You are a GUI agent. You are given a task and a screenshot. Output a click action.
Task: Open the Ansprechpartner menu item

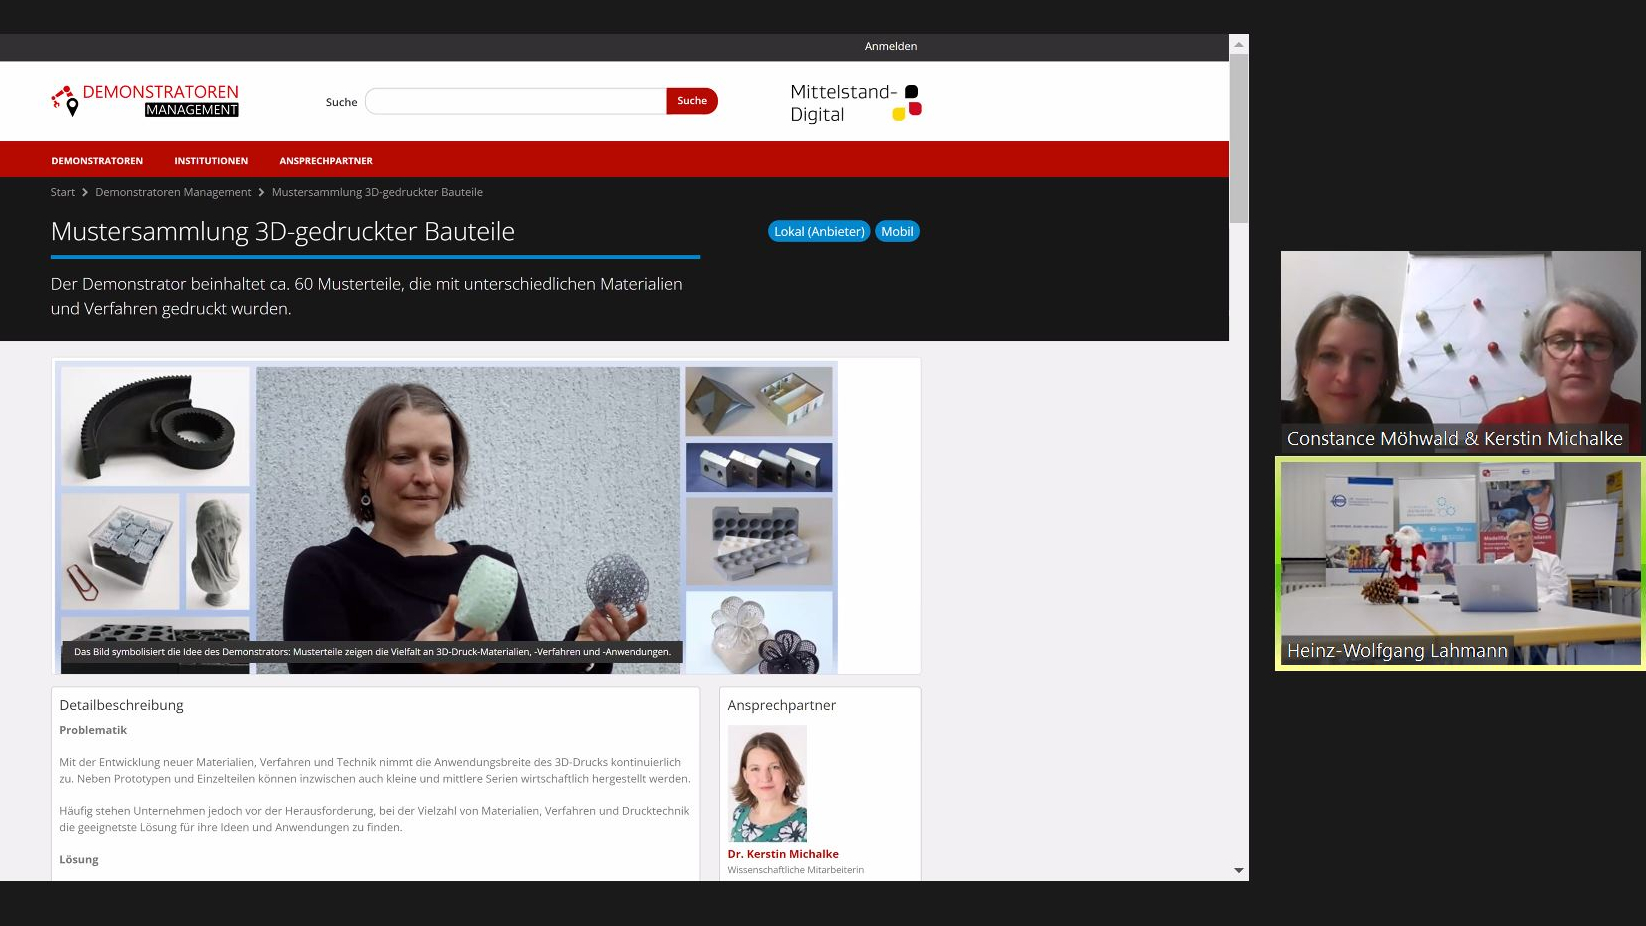pyautogui.click(x=326, y=161)
